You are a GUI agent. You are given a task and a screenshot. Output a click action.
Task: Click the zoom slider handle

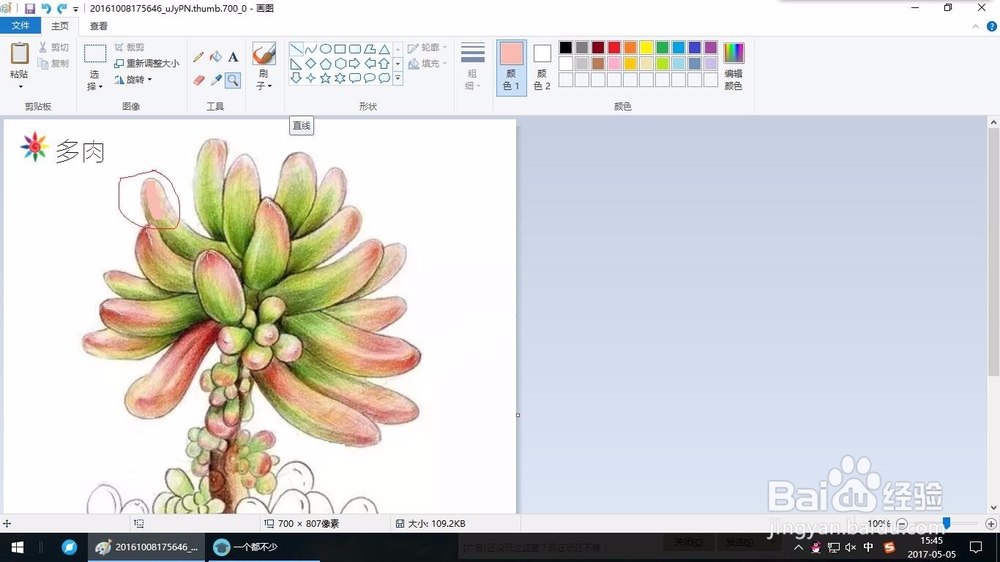(x=946, y=523)
